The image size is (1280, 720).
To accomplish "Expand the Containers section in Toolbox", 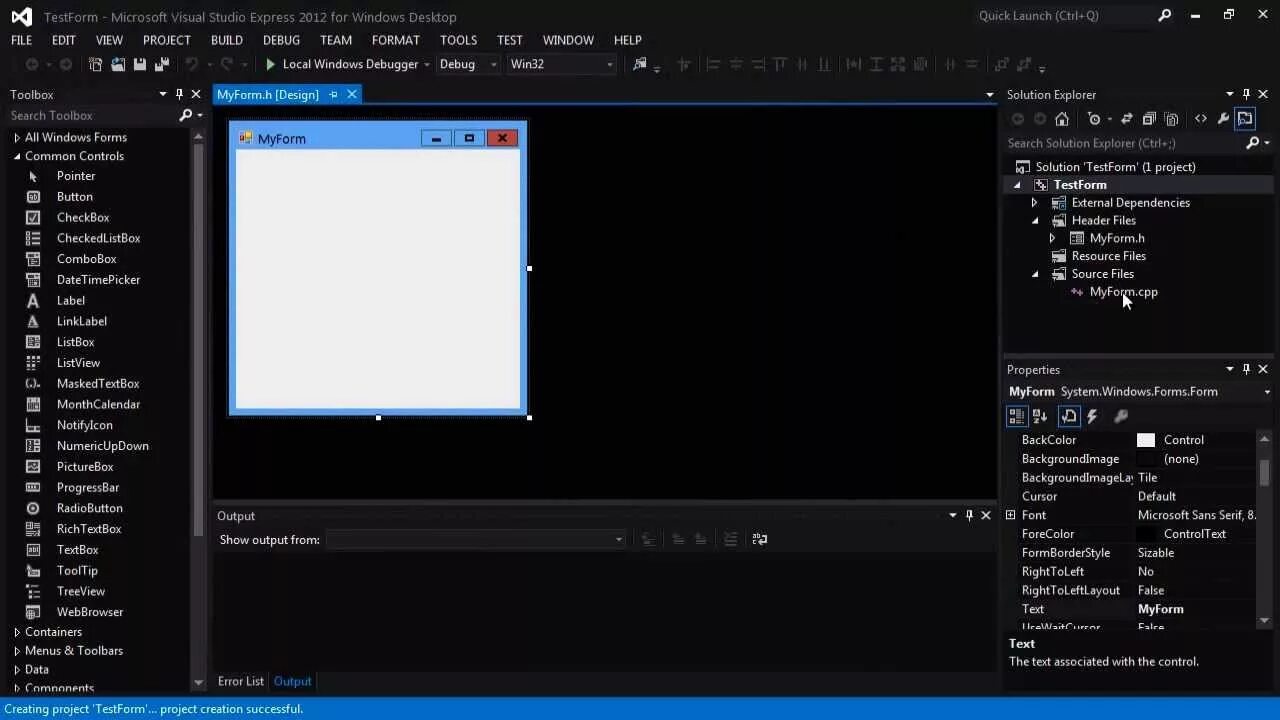I will 17,632.
